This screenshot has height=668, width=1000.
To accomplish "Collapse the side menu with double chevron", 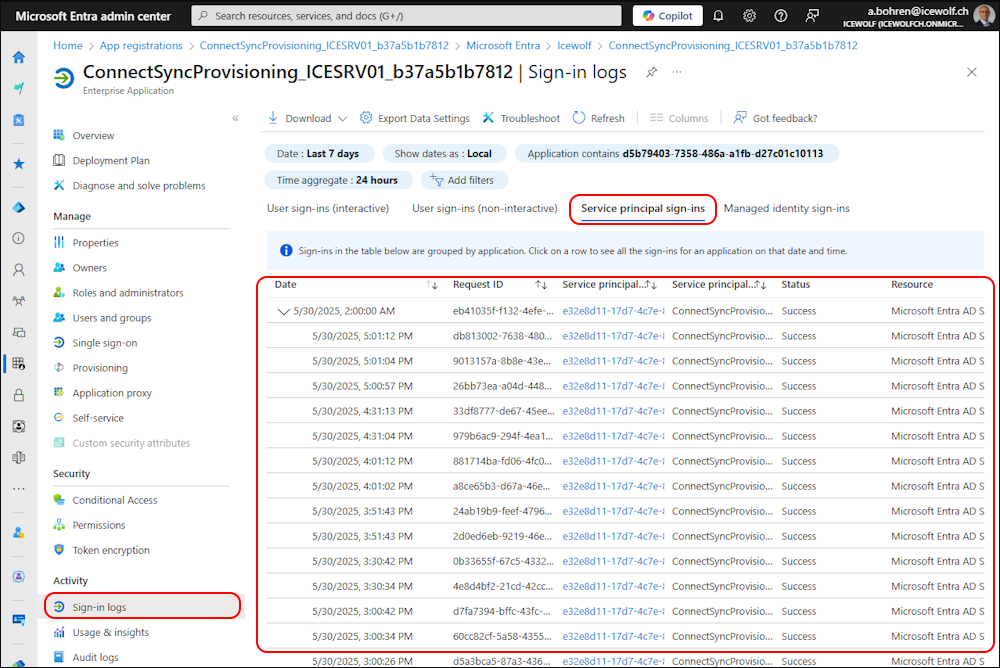I will [x=235, y=118].
